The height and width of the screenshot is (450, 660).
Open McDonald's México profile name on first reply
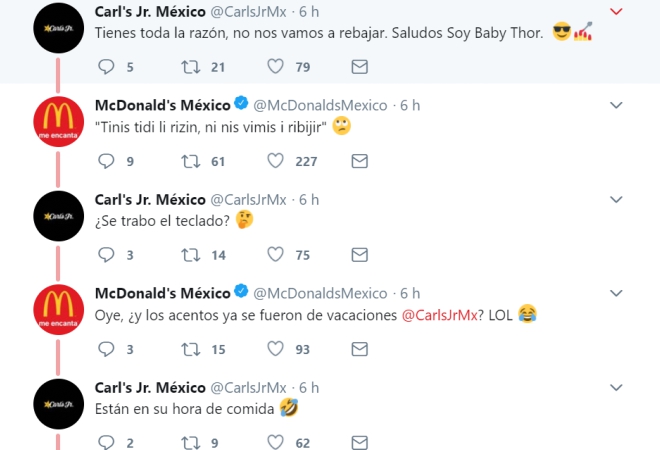pos(162,105)
